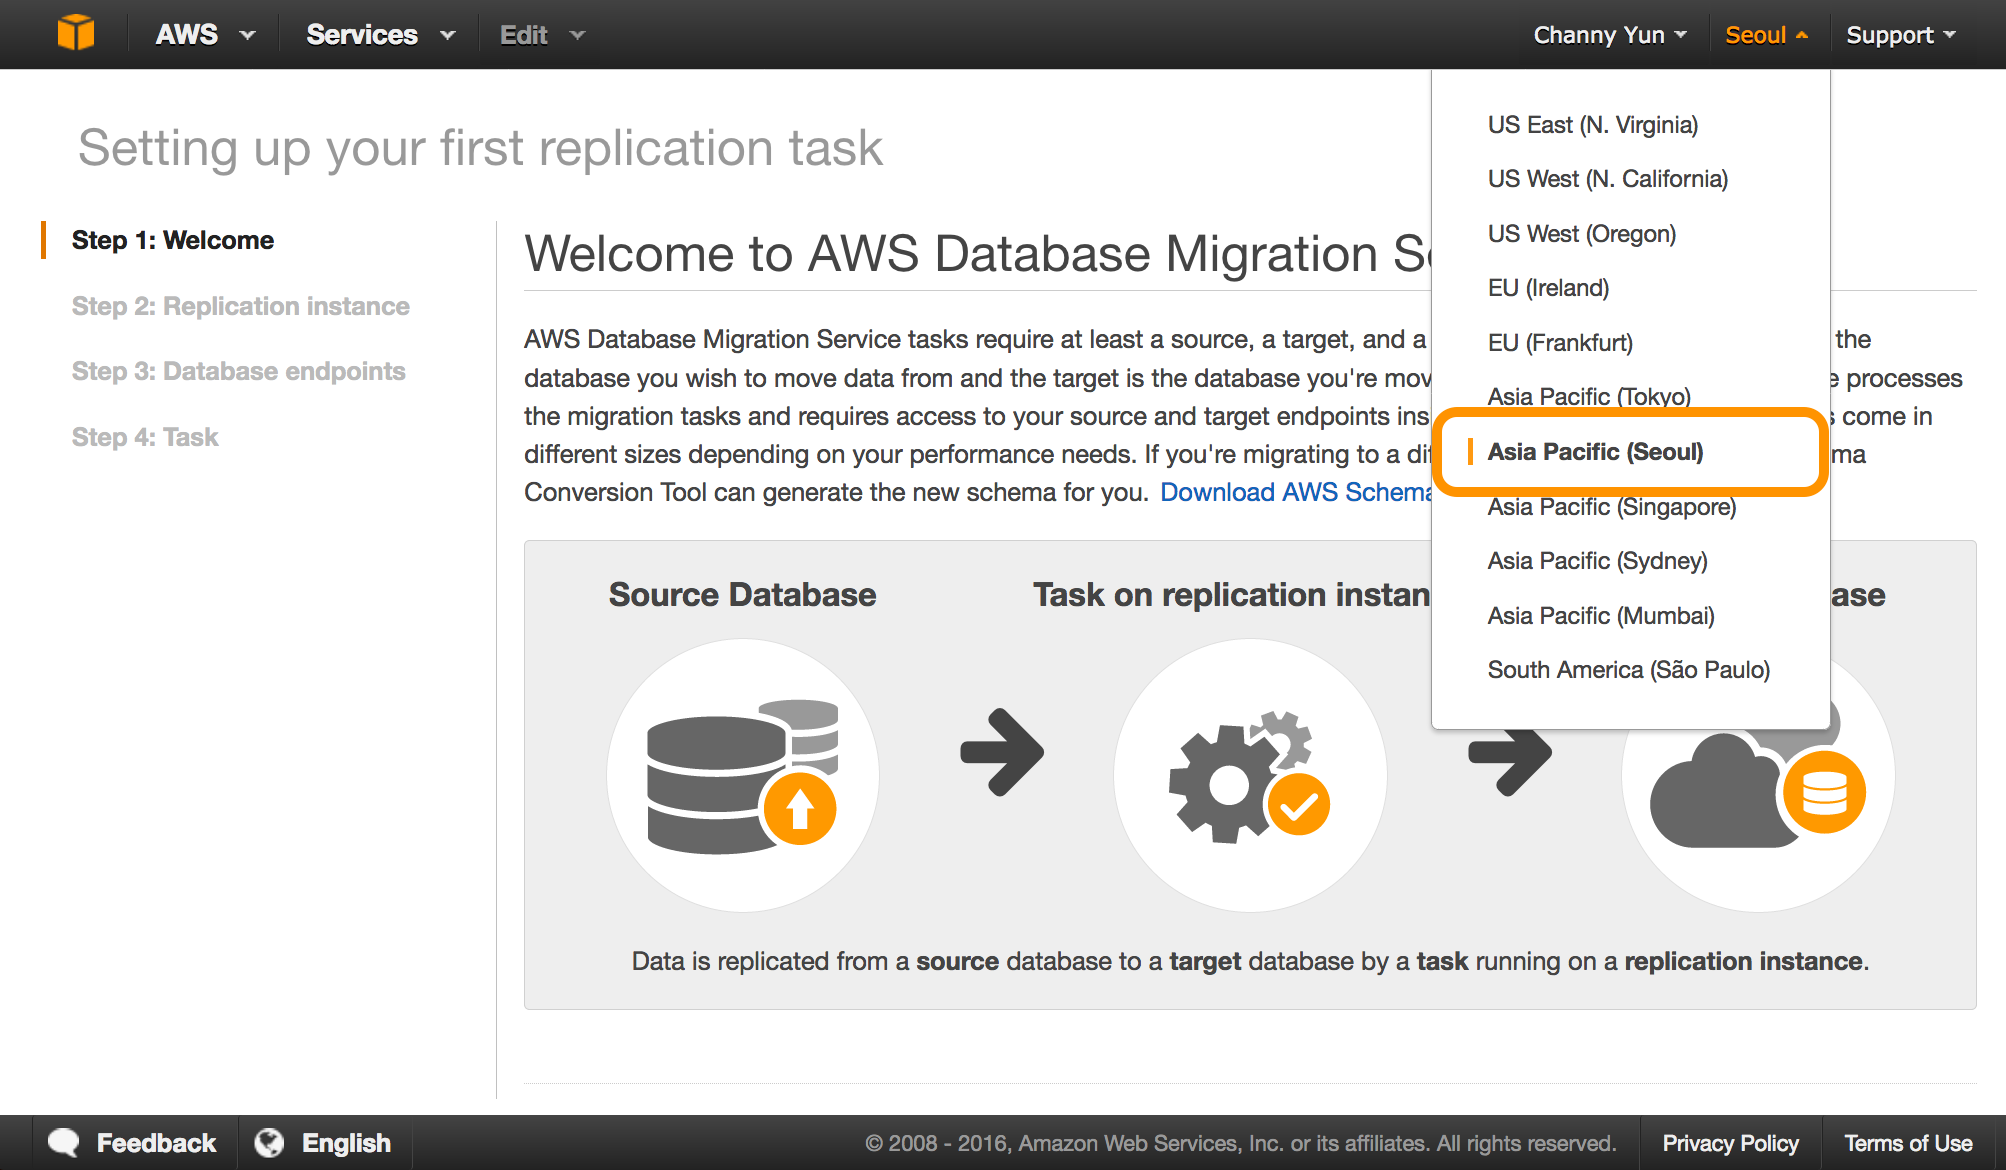This screenshot has width=2006, height=1170.
Task: Click the arrow after the Source Database
Action: (x=1001, y=752)
